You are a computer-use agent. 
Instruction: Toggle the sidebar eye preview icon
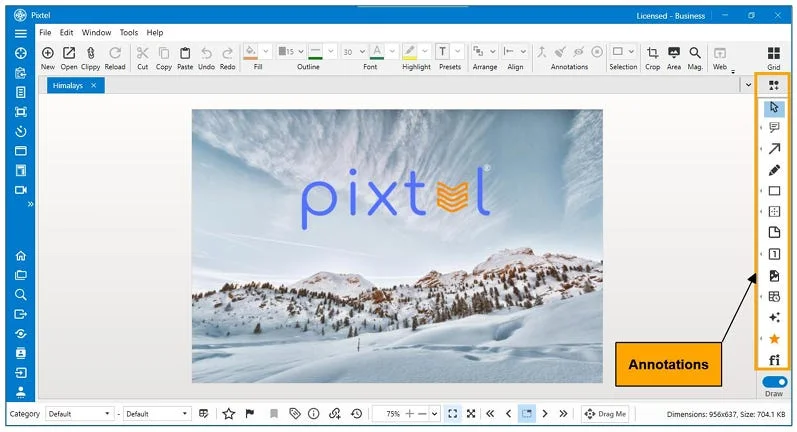pos(20,333)
